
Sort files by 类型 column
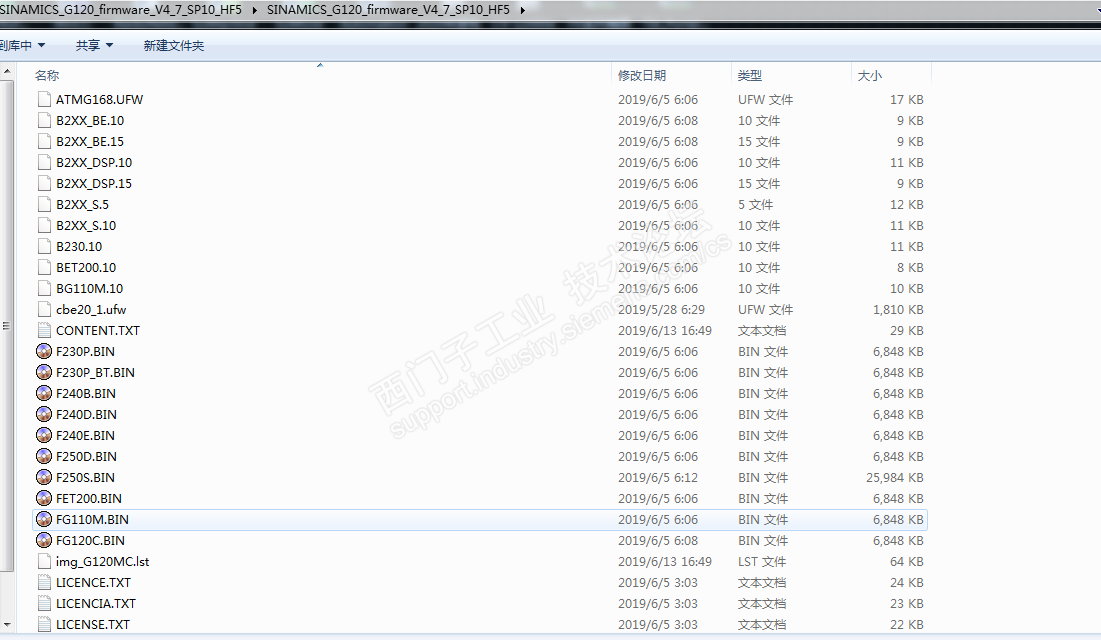750,75
